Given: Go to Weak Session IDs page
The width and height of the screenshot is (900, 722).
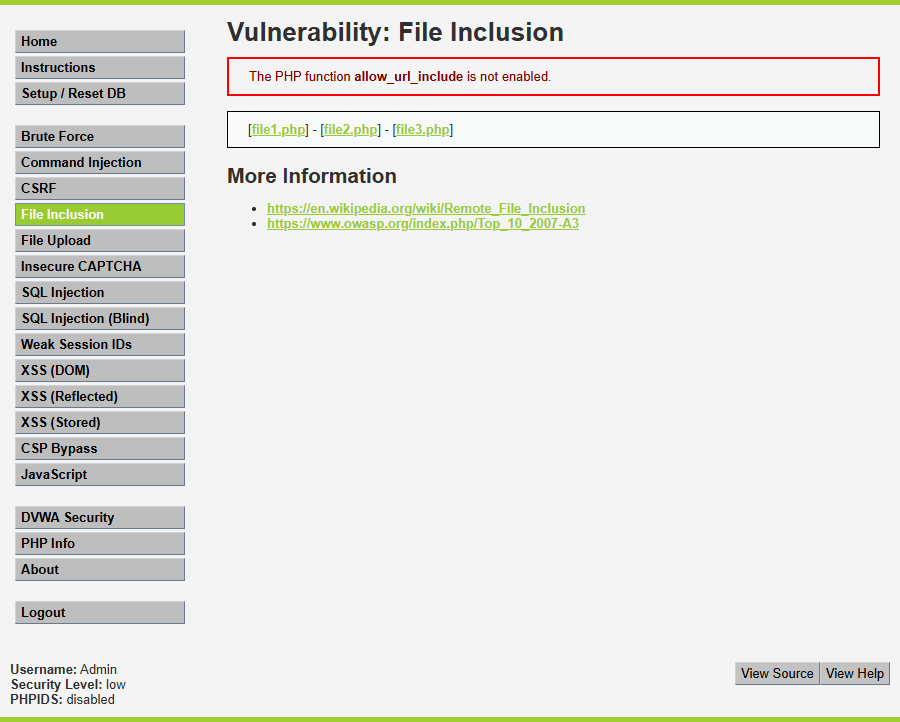Looking at the screenshot, I should pyautogui.click(x=100, y=345).
